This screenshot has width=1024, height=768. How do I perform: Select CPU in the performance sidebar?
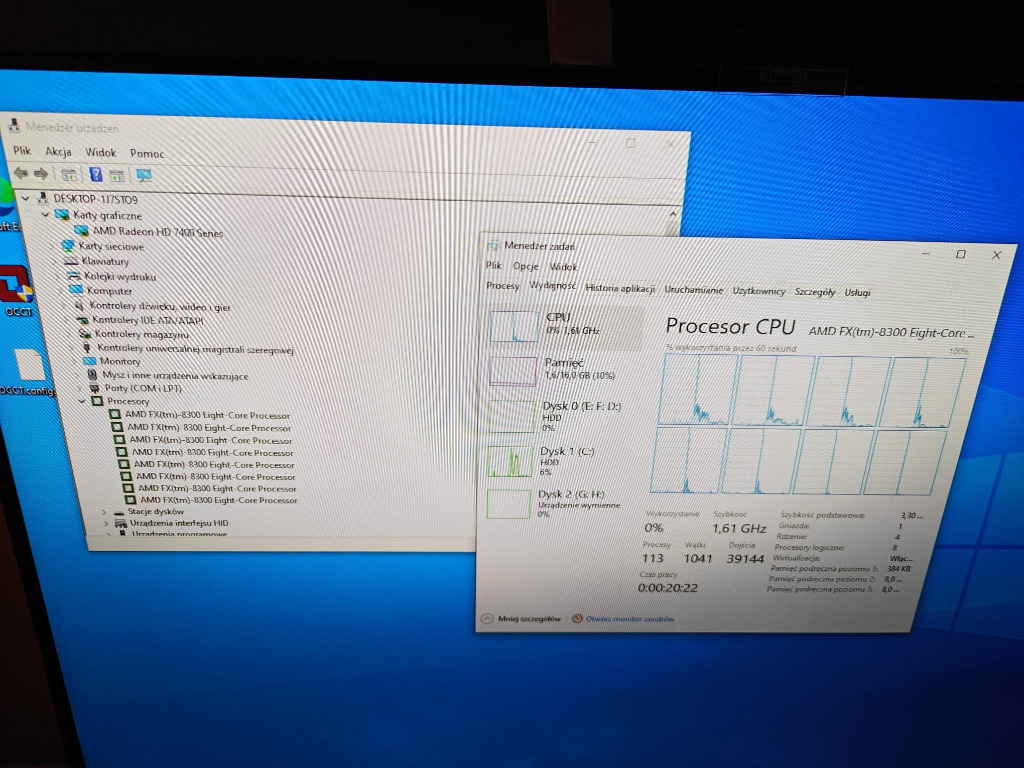click(x=565, y=327)
